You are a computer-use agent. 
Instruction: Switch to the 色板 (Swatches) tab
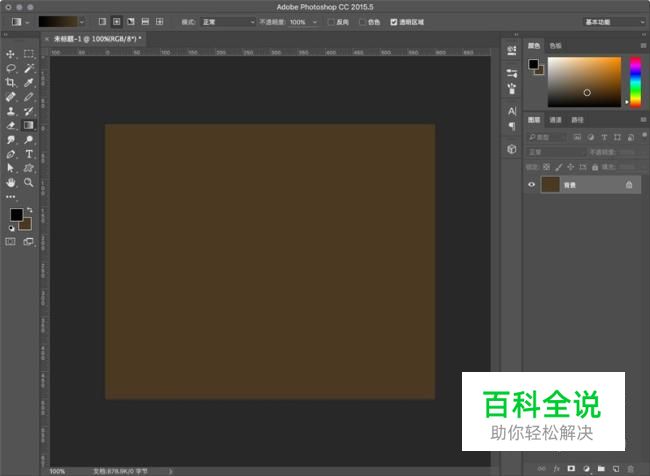coord(554,45)
